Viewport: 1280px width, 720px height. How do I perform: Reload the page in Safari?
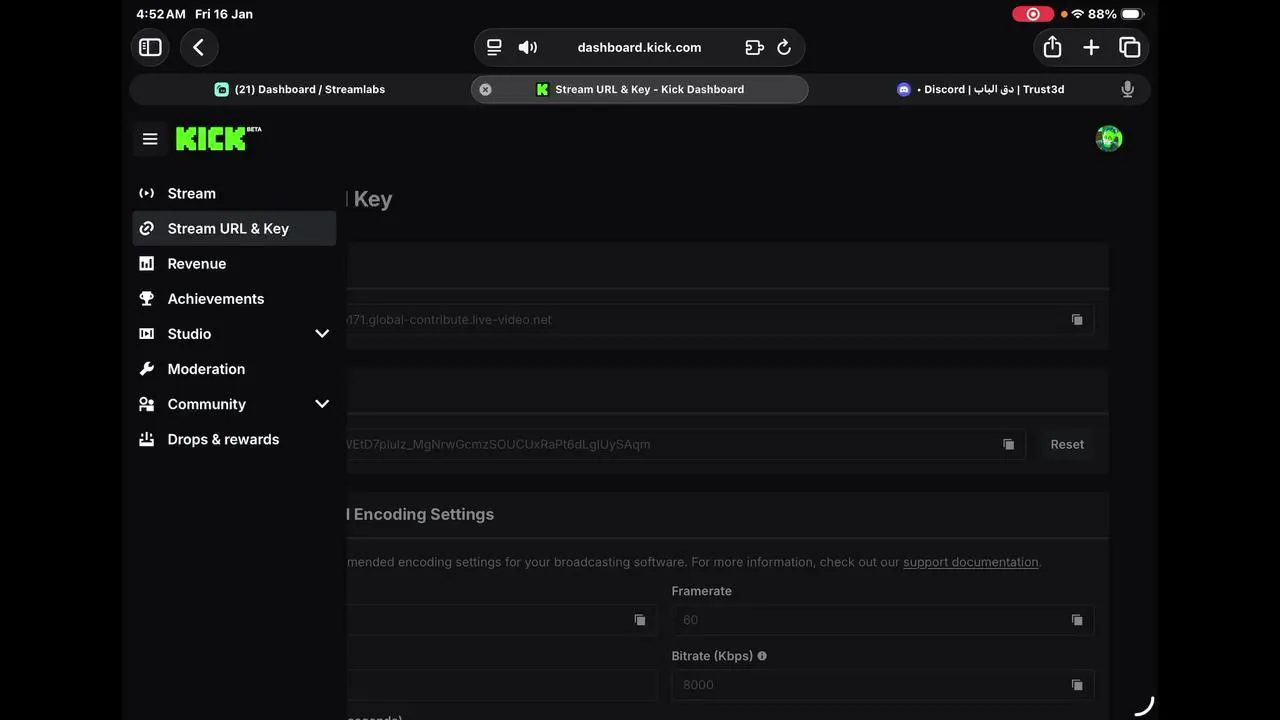pos(784,47)
